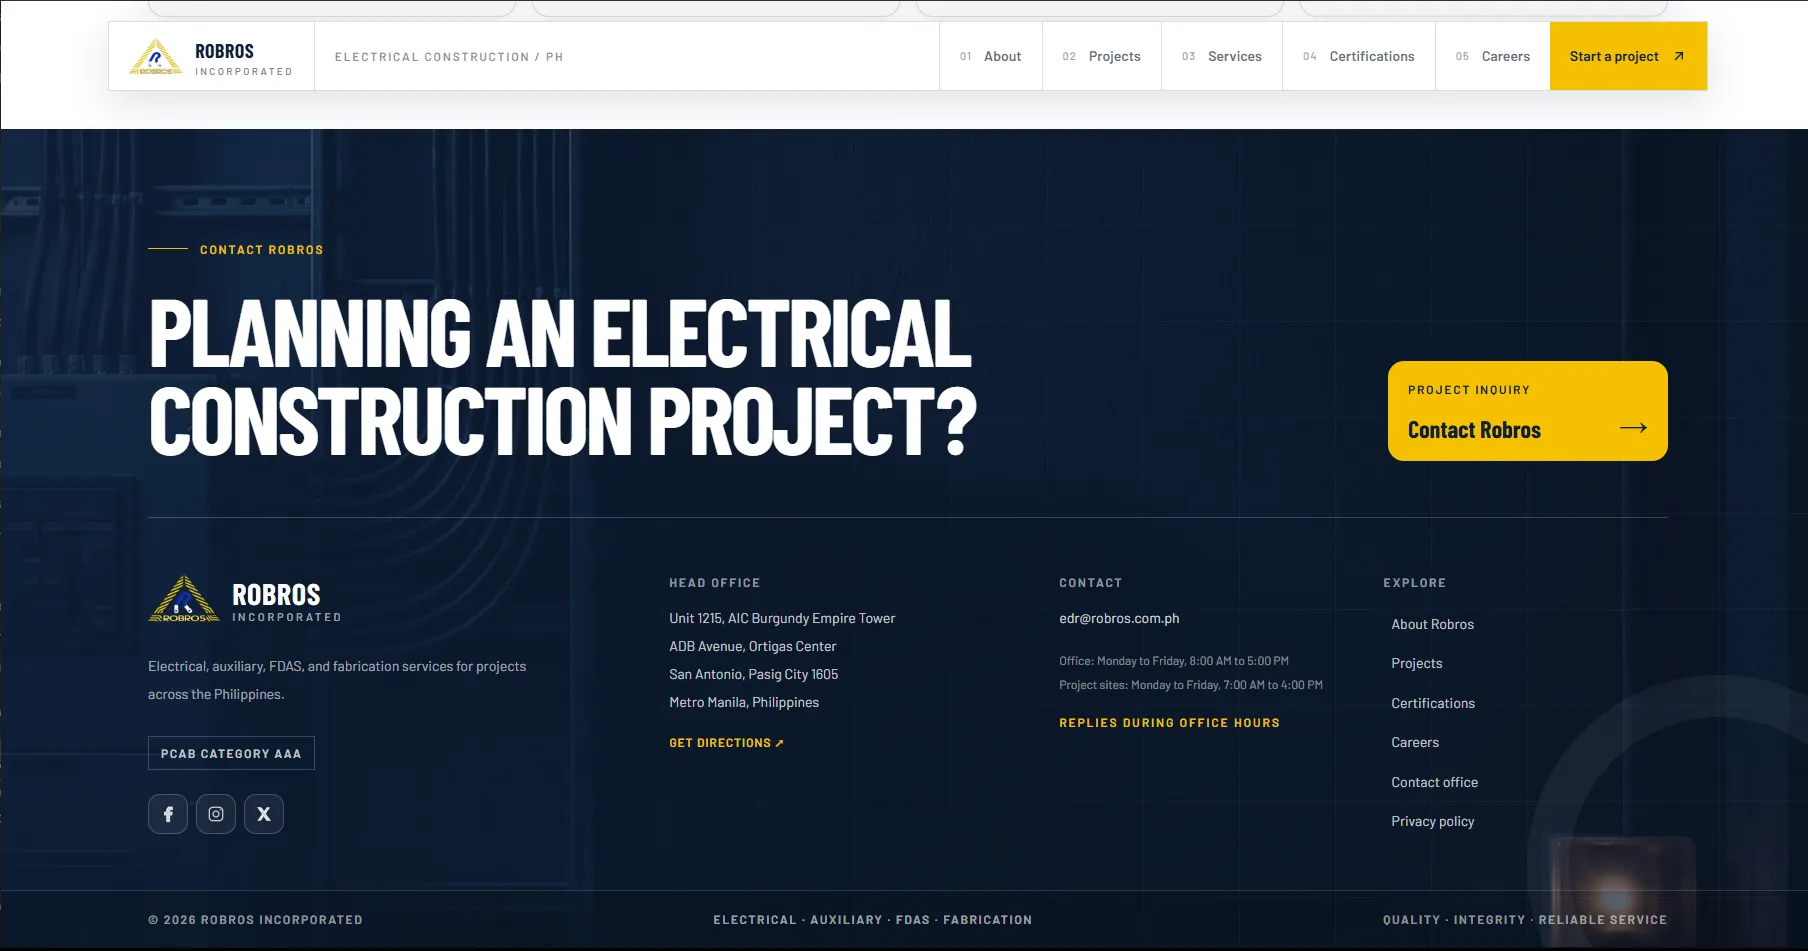Open Contact office footer link

pos(1434,783)
